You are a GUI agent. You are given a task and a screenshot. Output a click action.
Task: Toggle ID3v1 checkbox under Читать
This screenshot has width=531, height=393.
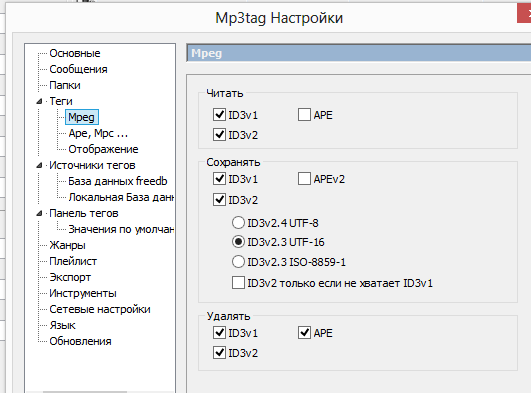click(219, 115)
